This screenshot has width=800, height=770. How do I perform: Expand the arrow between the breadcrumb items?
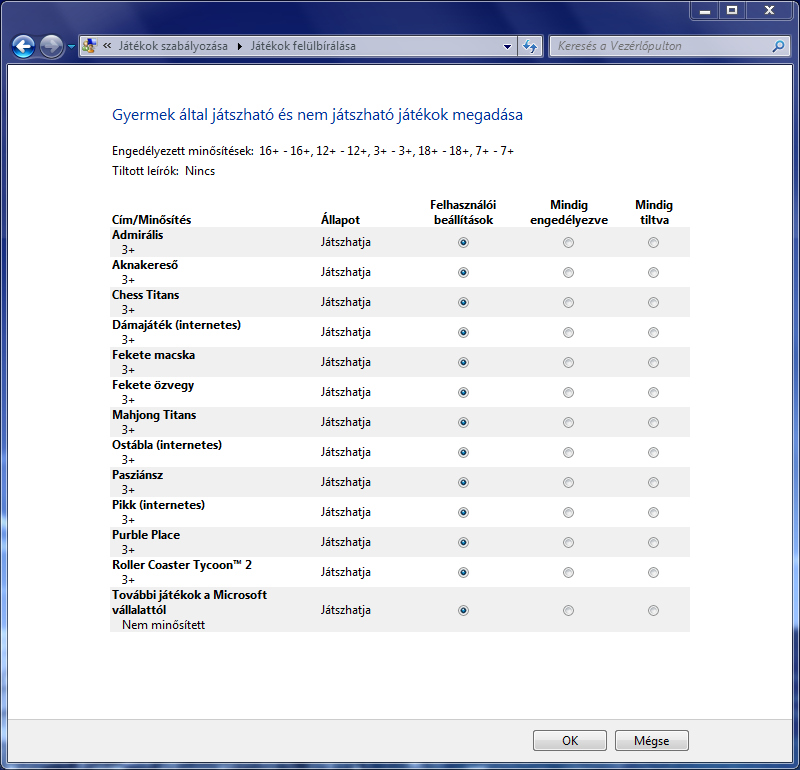[239, 46]
